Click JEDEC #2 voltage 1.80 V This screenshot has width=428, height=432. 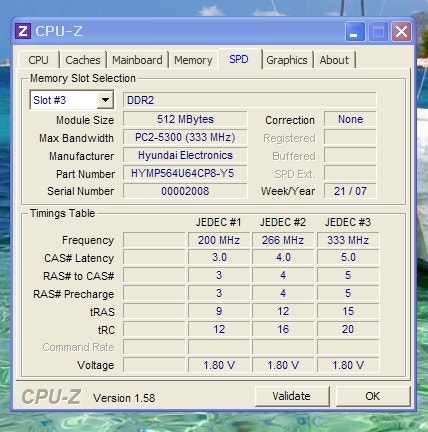click(x=283, y=365)
